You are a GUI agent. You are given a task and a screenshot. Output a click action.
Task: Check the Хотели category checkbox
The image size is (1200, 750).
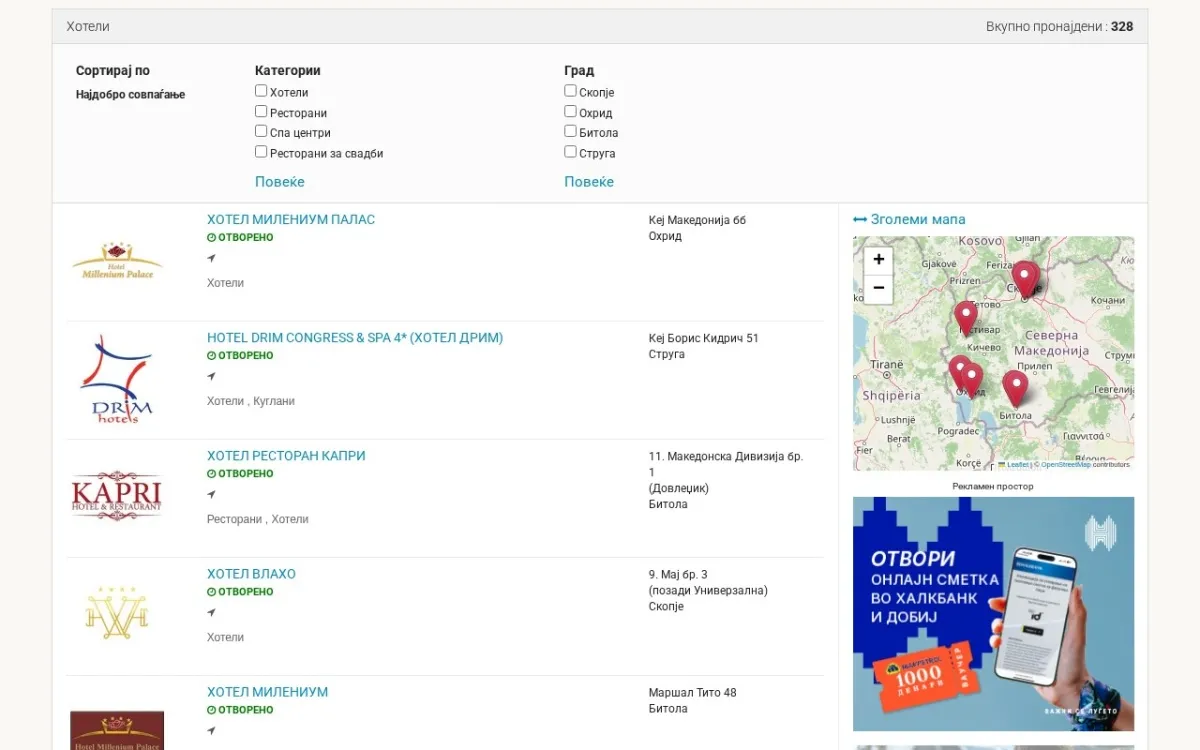click(x=261, y=91)
